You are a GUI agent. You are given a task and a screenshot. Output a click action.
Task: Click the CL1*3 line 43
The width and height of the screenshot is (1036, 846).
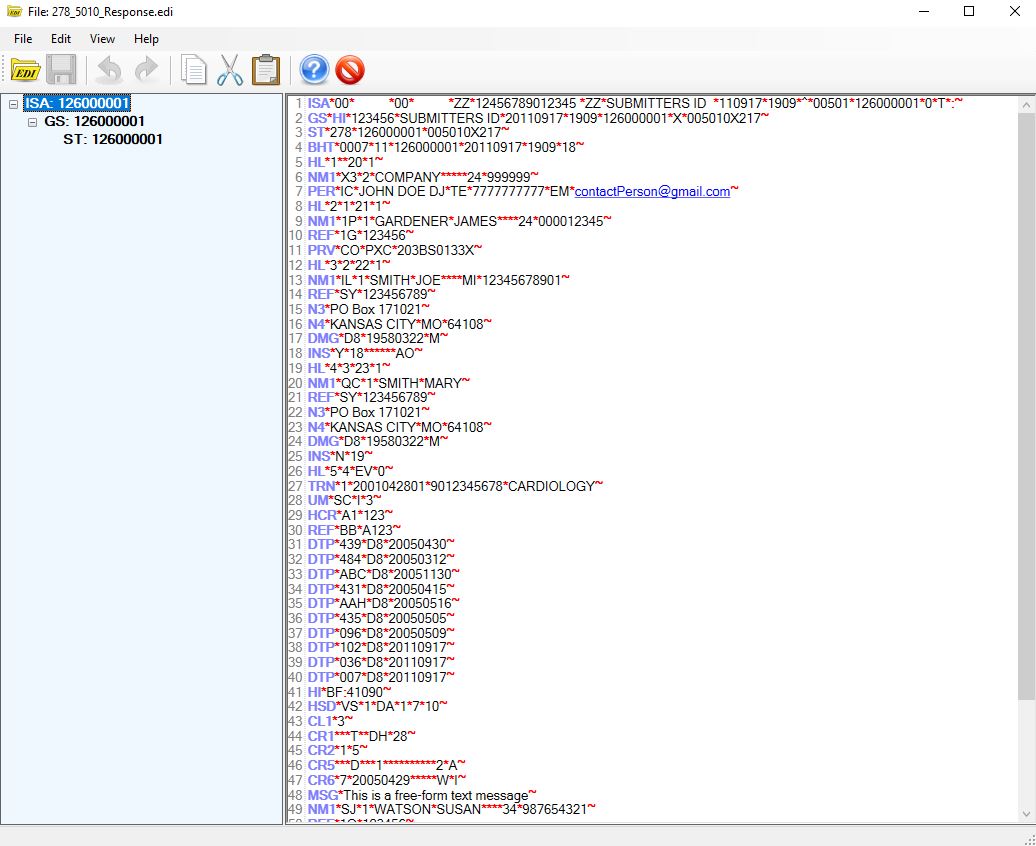click(330, 721)
